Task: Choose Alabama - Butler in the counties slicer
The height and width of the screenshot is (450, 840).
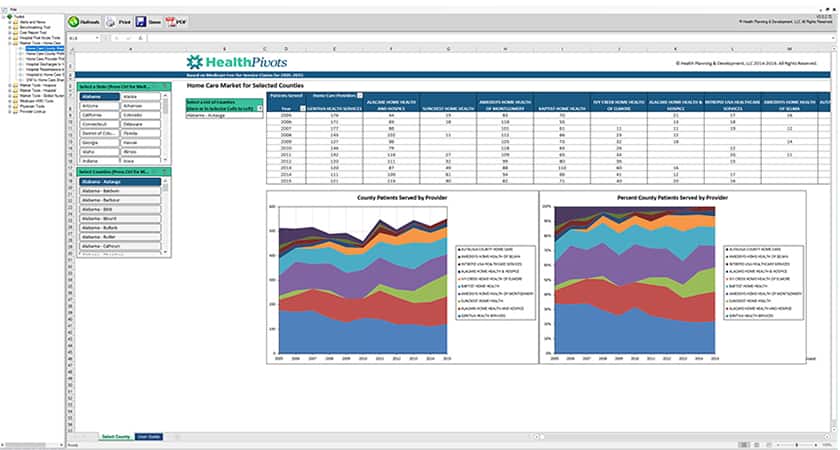Action: [120, 237]
